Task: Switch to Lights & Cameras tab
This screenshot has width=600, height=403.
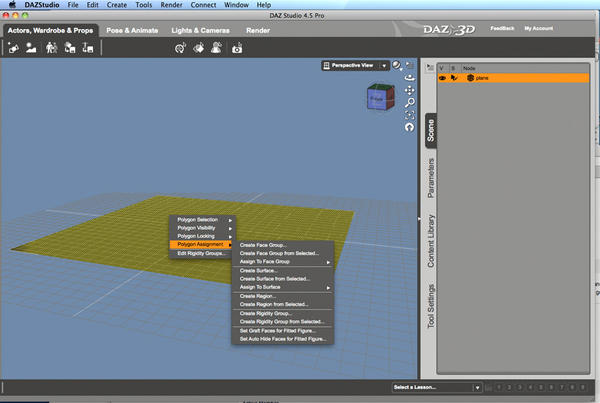Action: tap(200, 30)
